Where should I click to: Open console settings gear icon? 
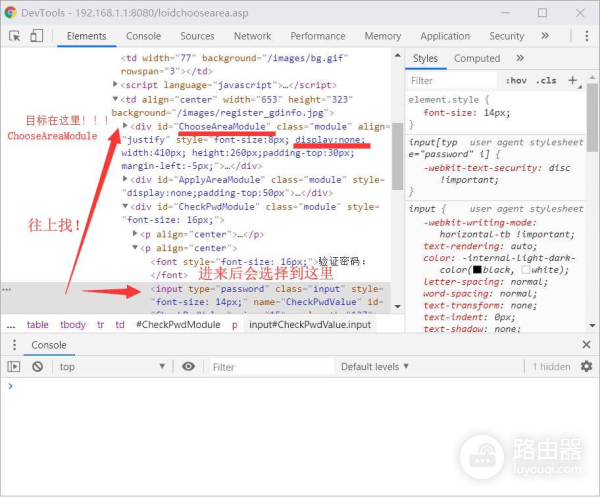click(586, 367)
